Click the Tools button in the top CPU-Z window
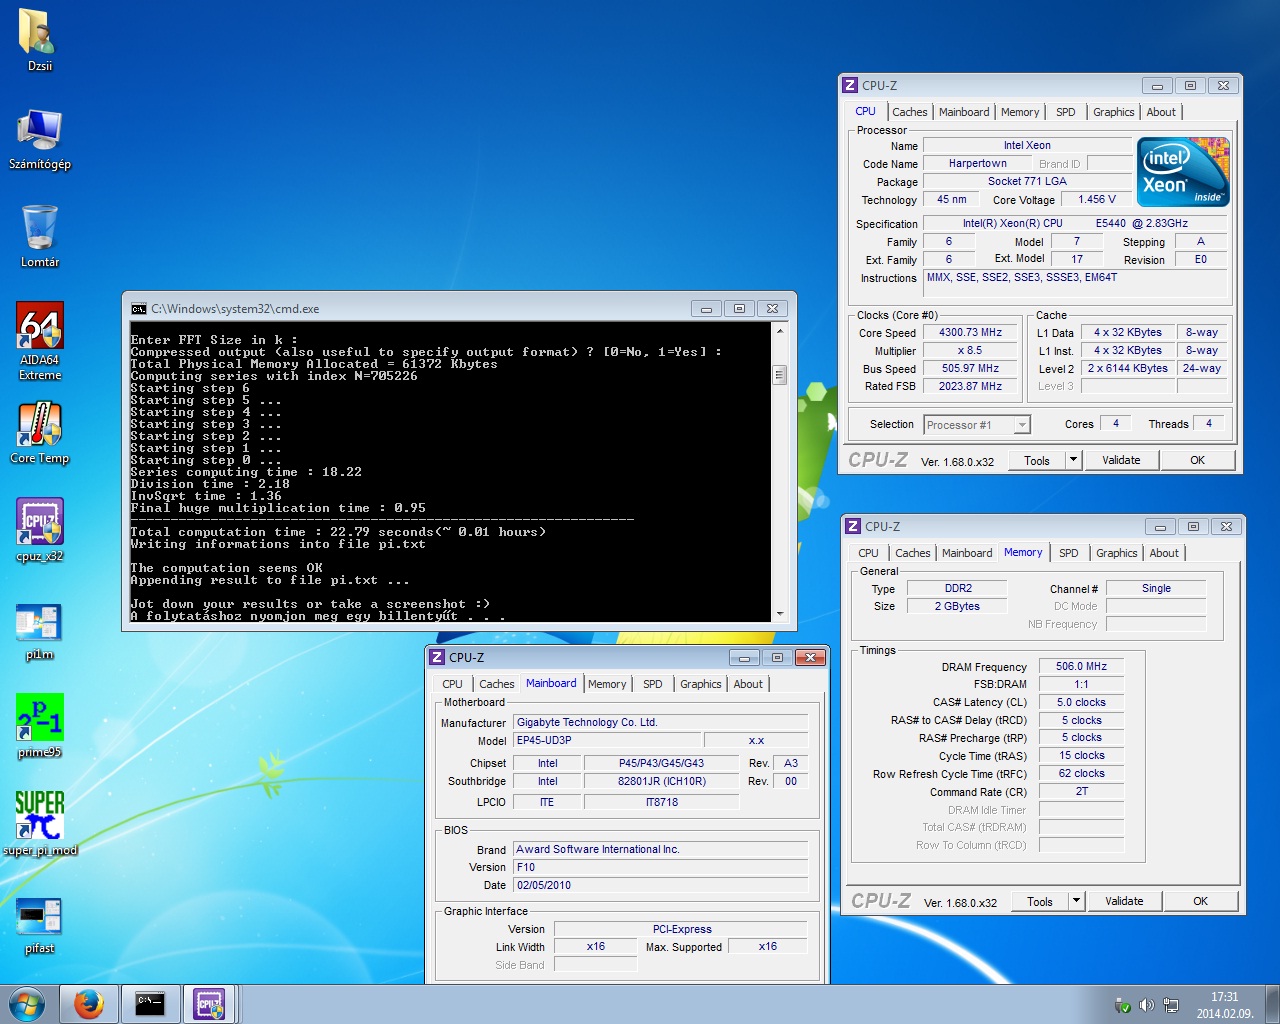The width and height of the screenshot is (1280, 1024). coord(1037,460)
